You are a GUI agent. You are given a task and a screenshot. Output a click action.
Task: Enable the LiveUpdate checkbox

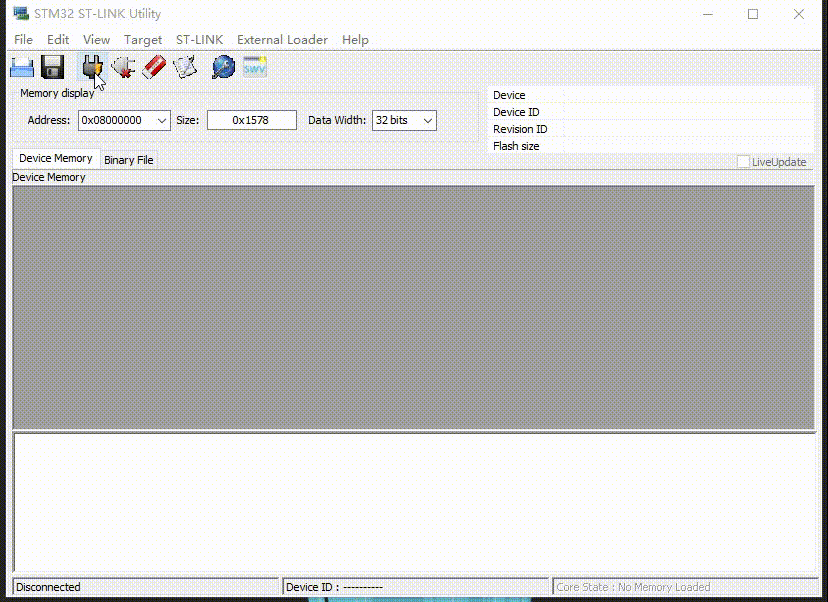[x=743, y=162]
